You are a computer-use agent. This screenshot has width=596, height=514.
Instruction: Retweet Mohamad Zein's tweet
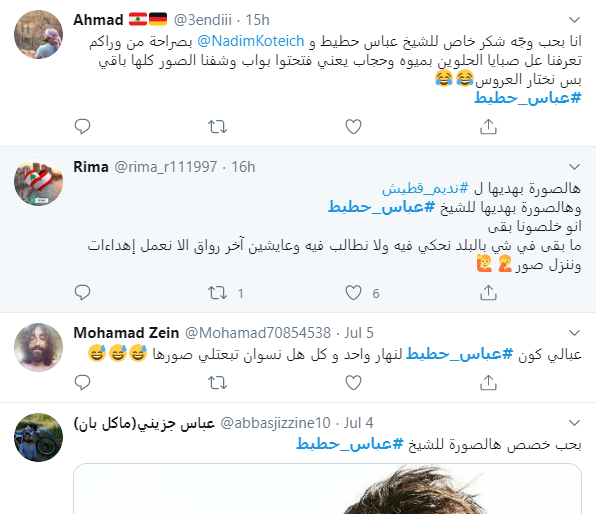coord(217,382)
